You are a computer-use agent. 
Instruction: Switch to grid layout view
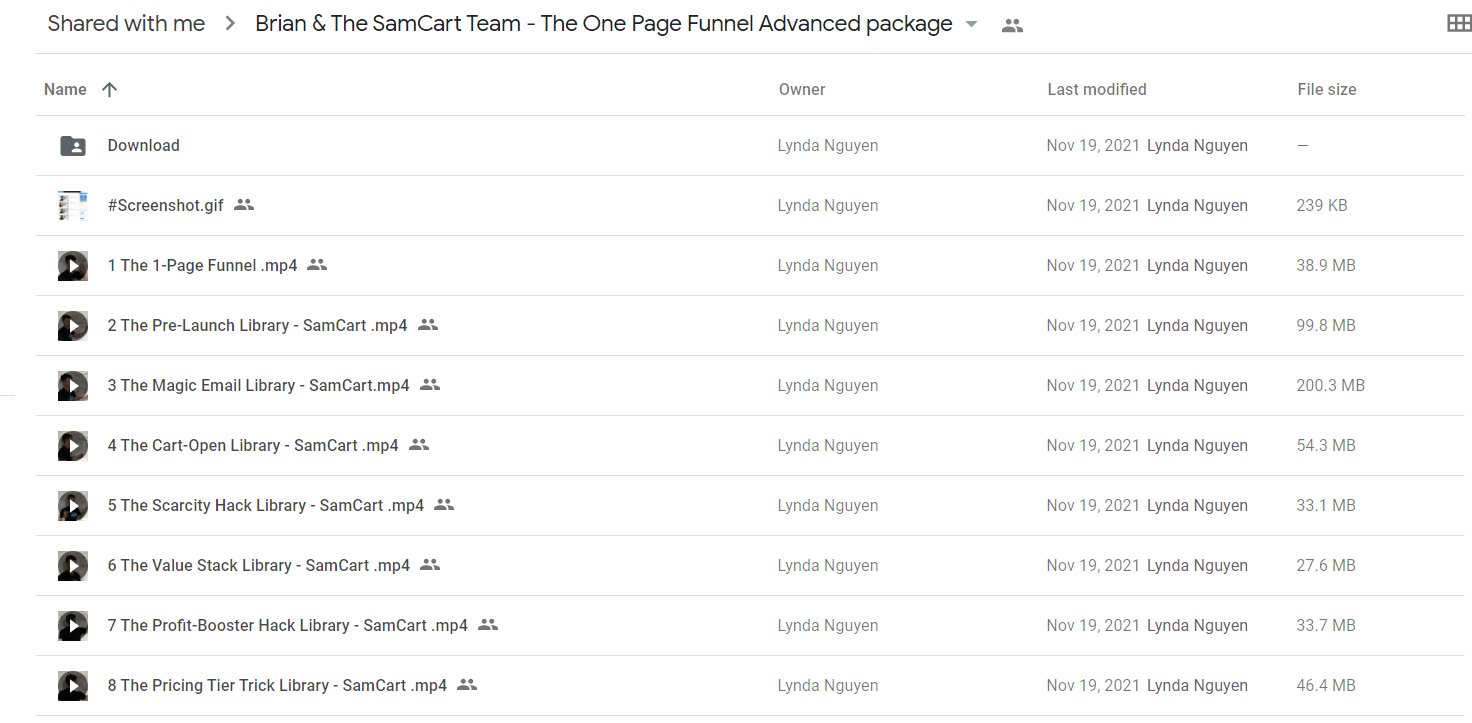(x=1459, y=24)
